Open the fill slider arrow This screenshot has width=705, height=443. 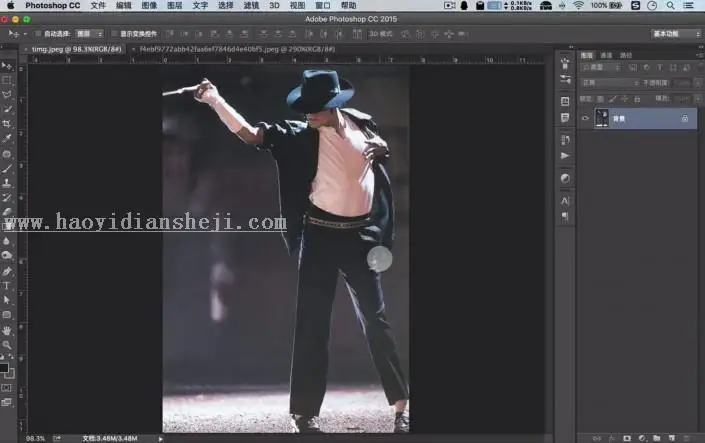pos(698,98)
